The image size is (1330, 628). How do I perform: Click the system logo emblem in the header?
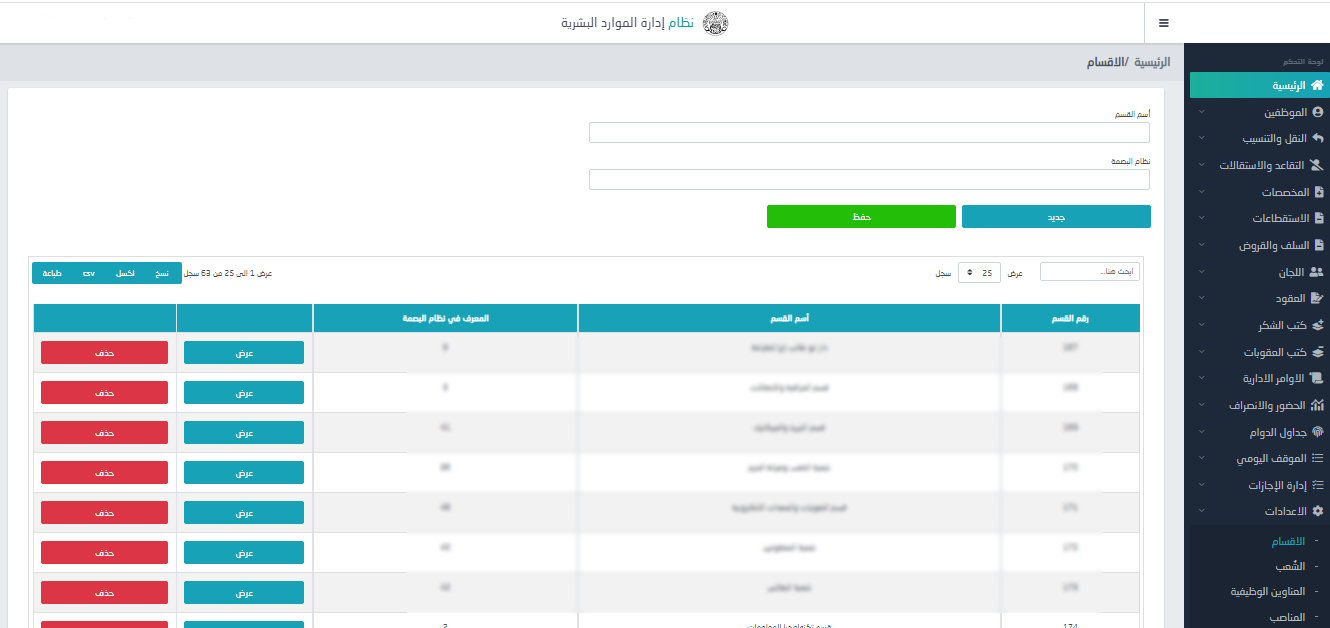coord(716,23)
